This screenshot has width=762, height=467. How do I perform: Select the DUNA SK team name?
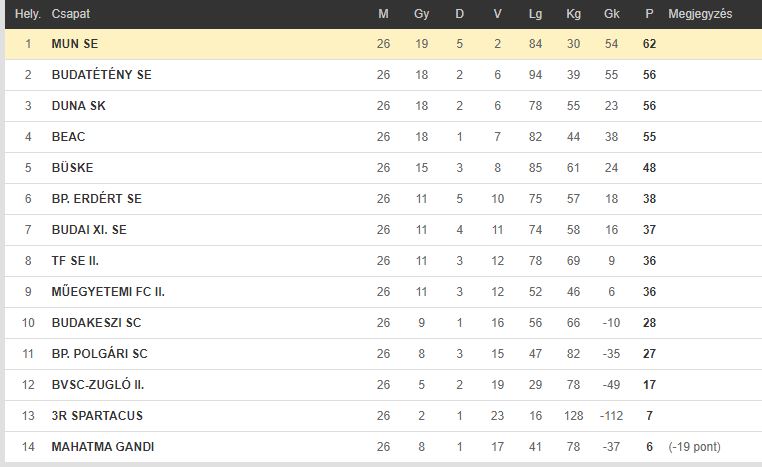coord(78,106)
